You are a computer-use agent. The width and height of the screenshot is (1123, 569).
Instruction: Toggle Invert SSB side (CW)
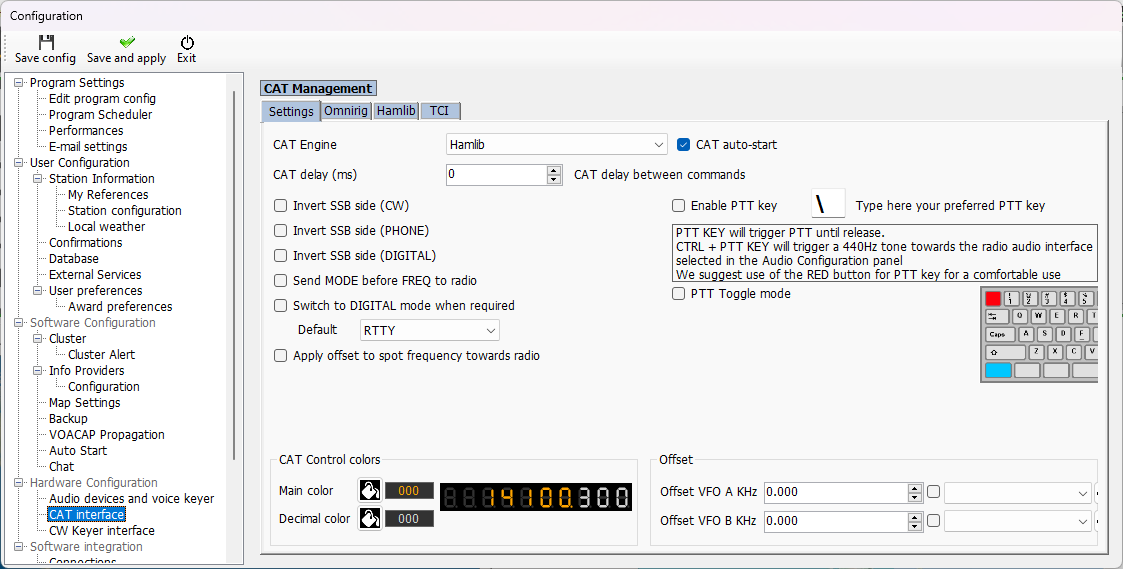tap(281, 206)
